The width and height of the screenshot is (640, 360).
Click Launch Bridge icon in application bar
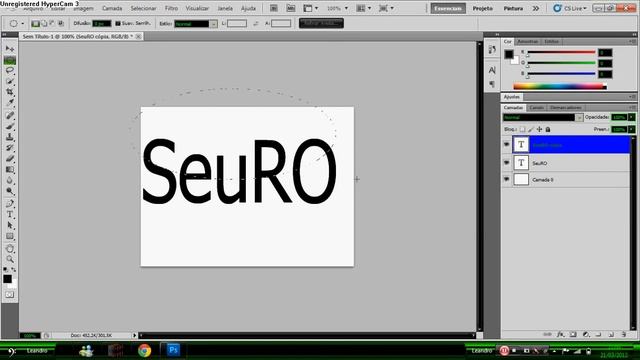click(273, 8)
